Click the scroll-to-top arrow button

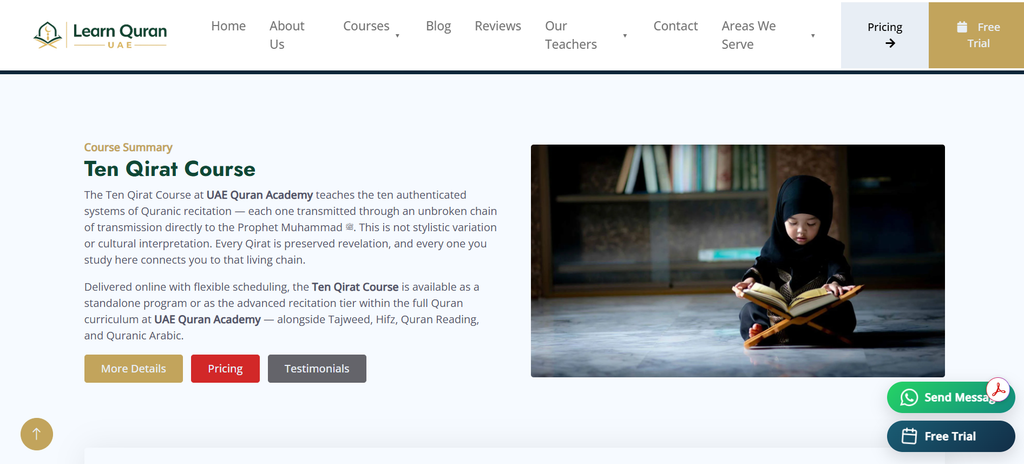tap(37, 434)
